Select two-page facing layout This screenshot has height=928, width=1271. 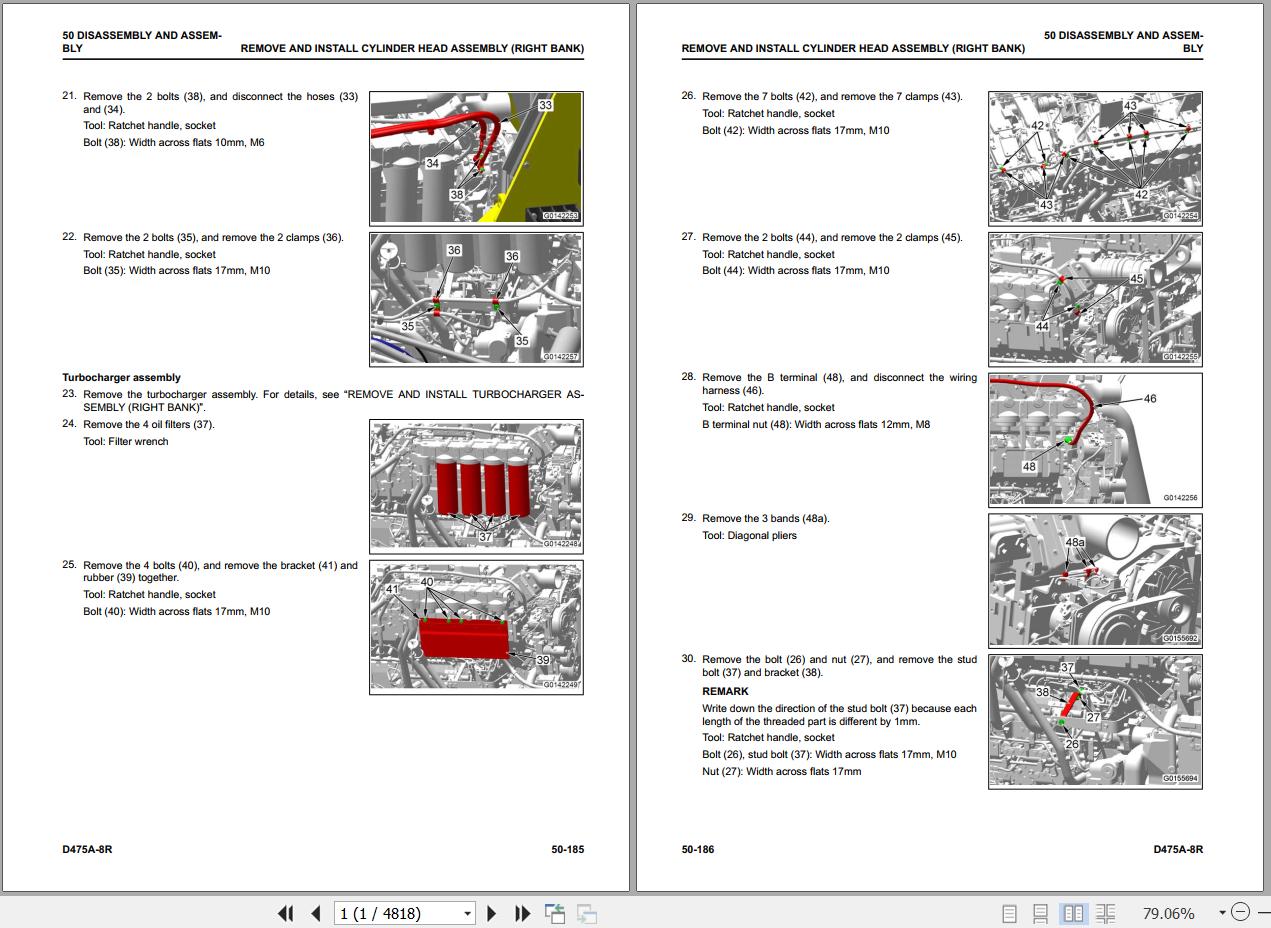(x=1073, y=913)
